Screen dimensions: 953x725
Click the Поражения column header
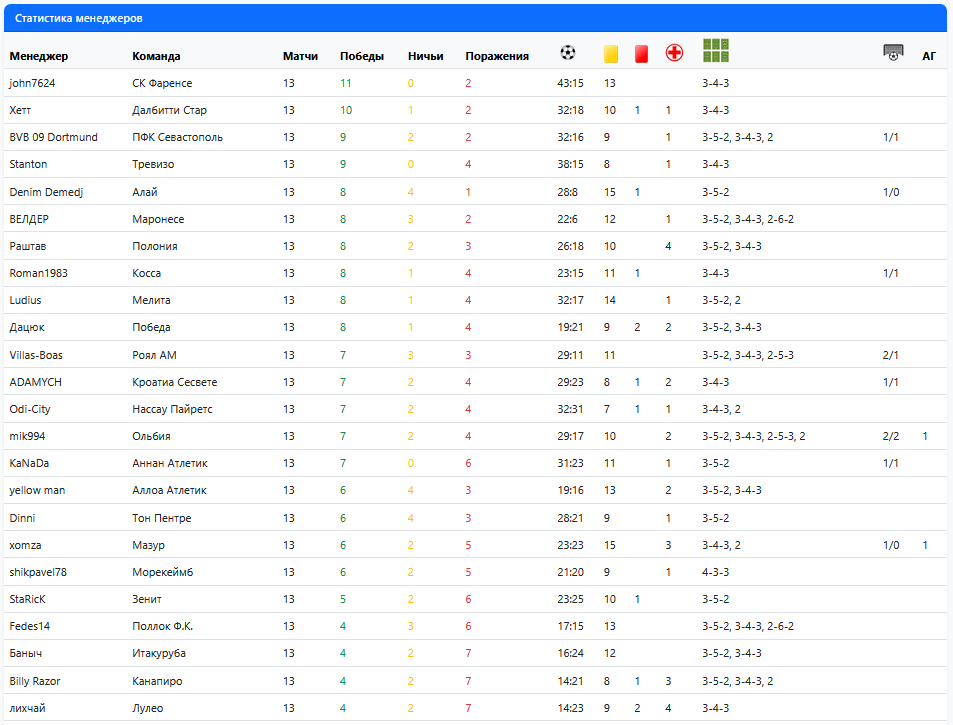coord(497,56)
